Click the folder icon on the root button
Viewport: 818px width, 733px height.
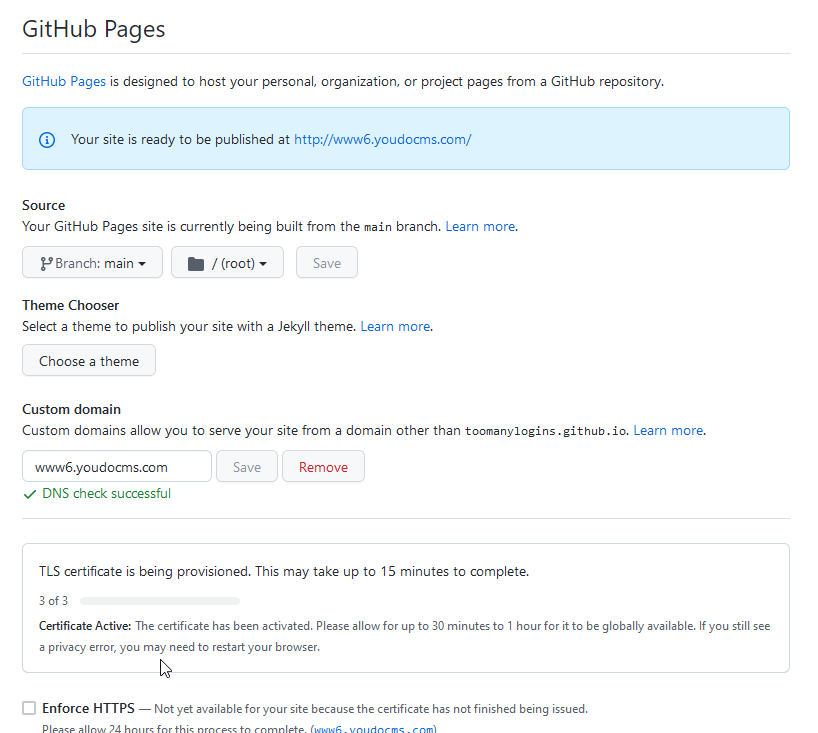196,263
